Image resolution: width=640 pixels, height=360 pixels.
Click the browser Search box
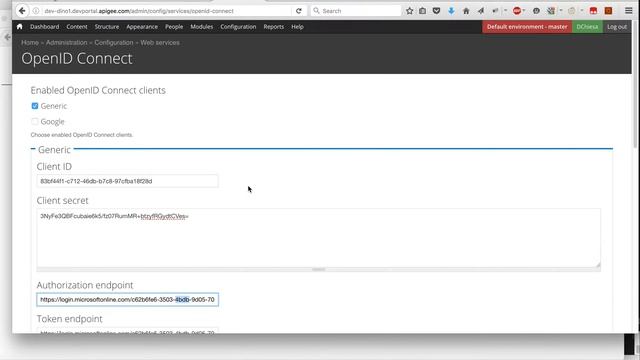click(x=356, y=11)
